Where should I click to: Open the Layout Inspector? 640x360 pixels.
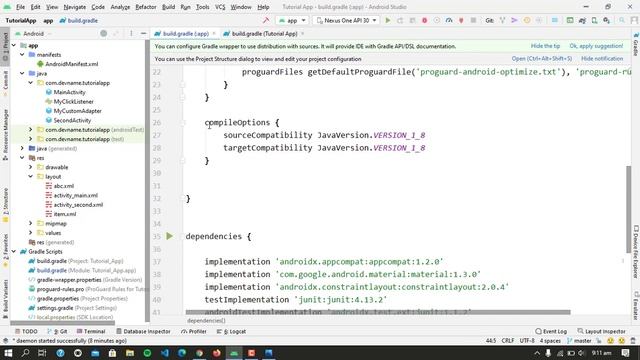coord(602,331)
